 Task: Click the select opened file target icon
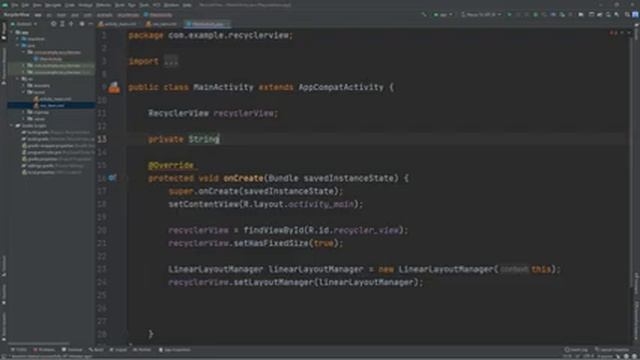[53, 24]
